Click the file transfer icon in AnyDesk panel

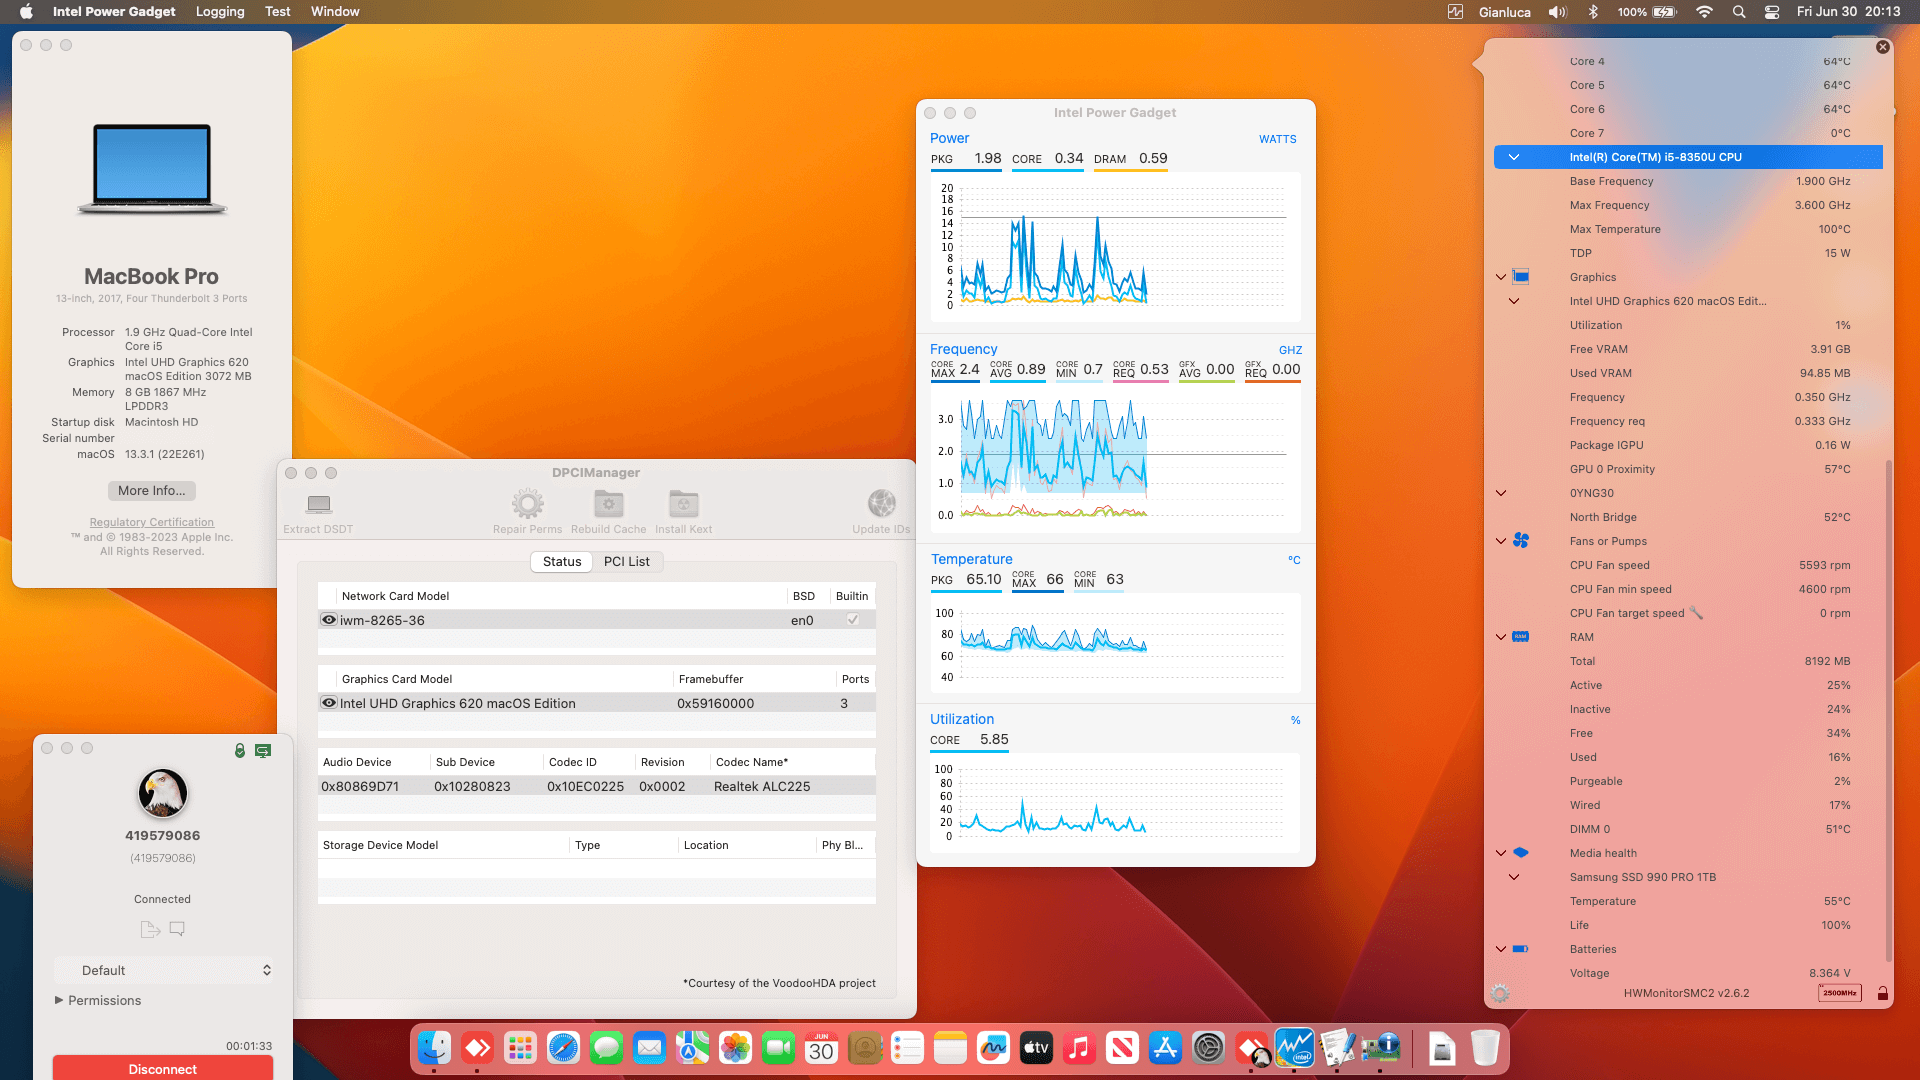click(x=150, y=929)
